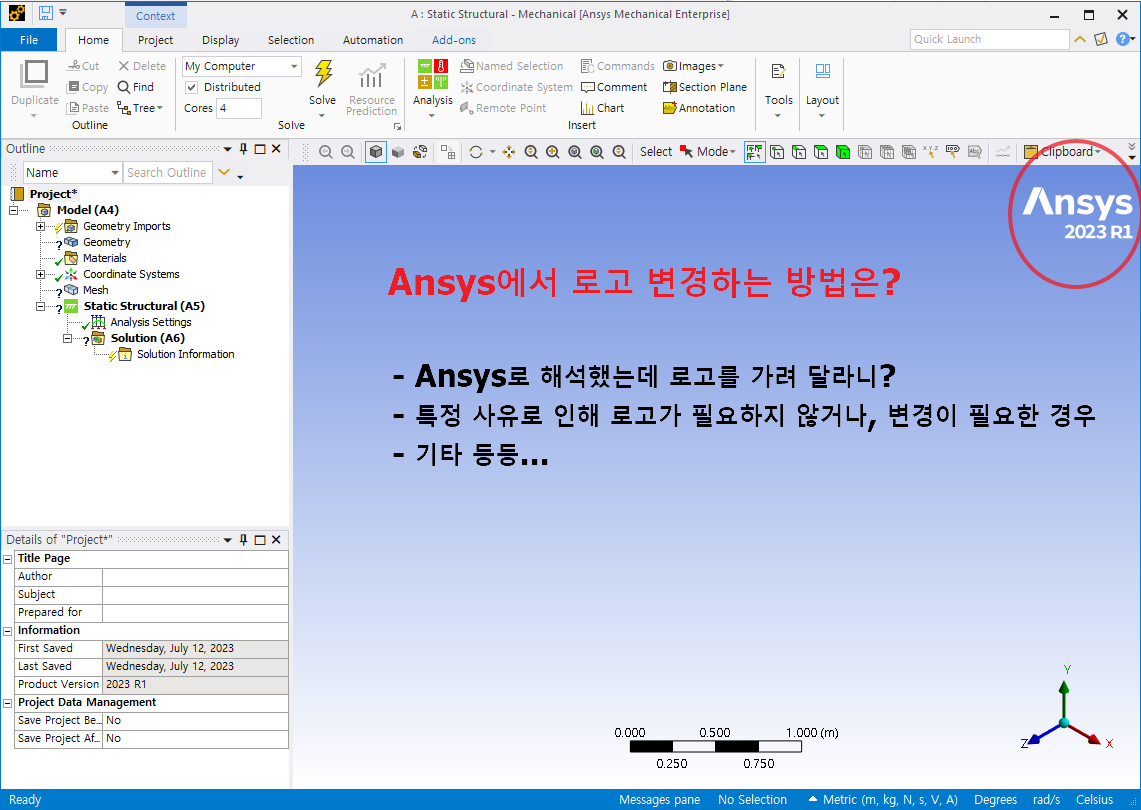Click the Previous View icon in graphics toolbar

[326, 152]
